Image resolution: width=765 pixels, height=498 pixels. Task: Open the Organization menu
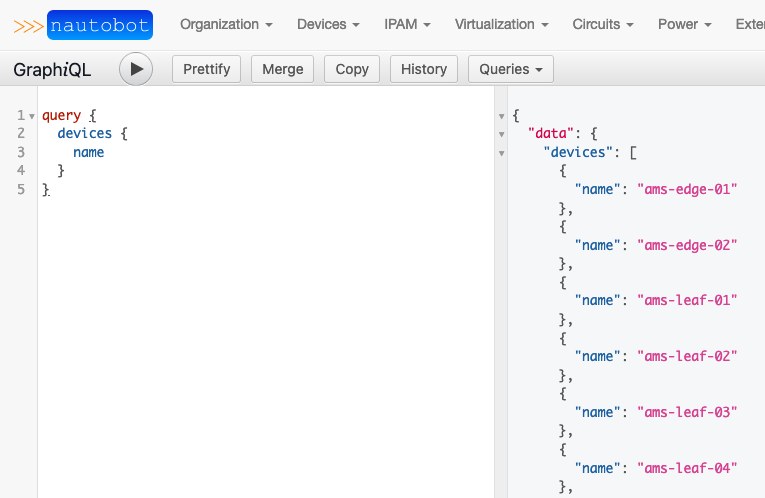pos(226,24)
